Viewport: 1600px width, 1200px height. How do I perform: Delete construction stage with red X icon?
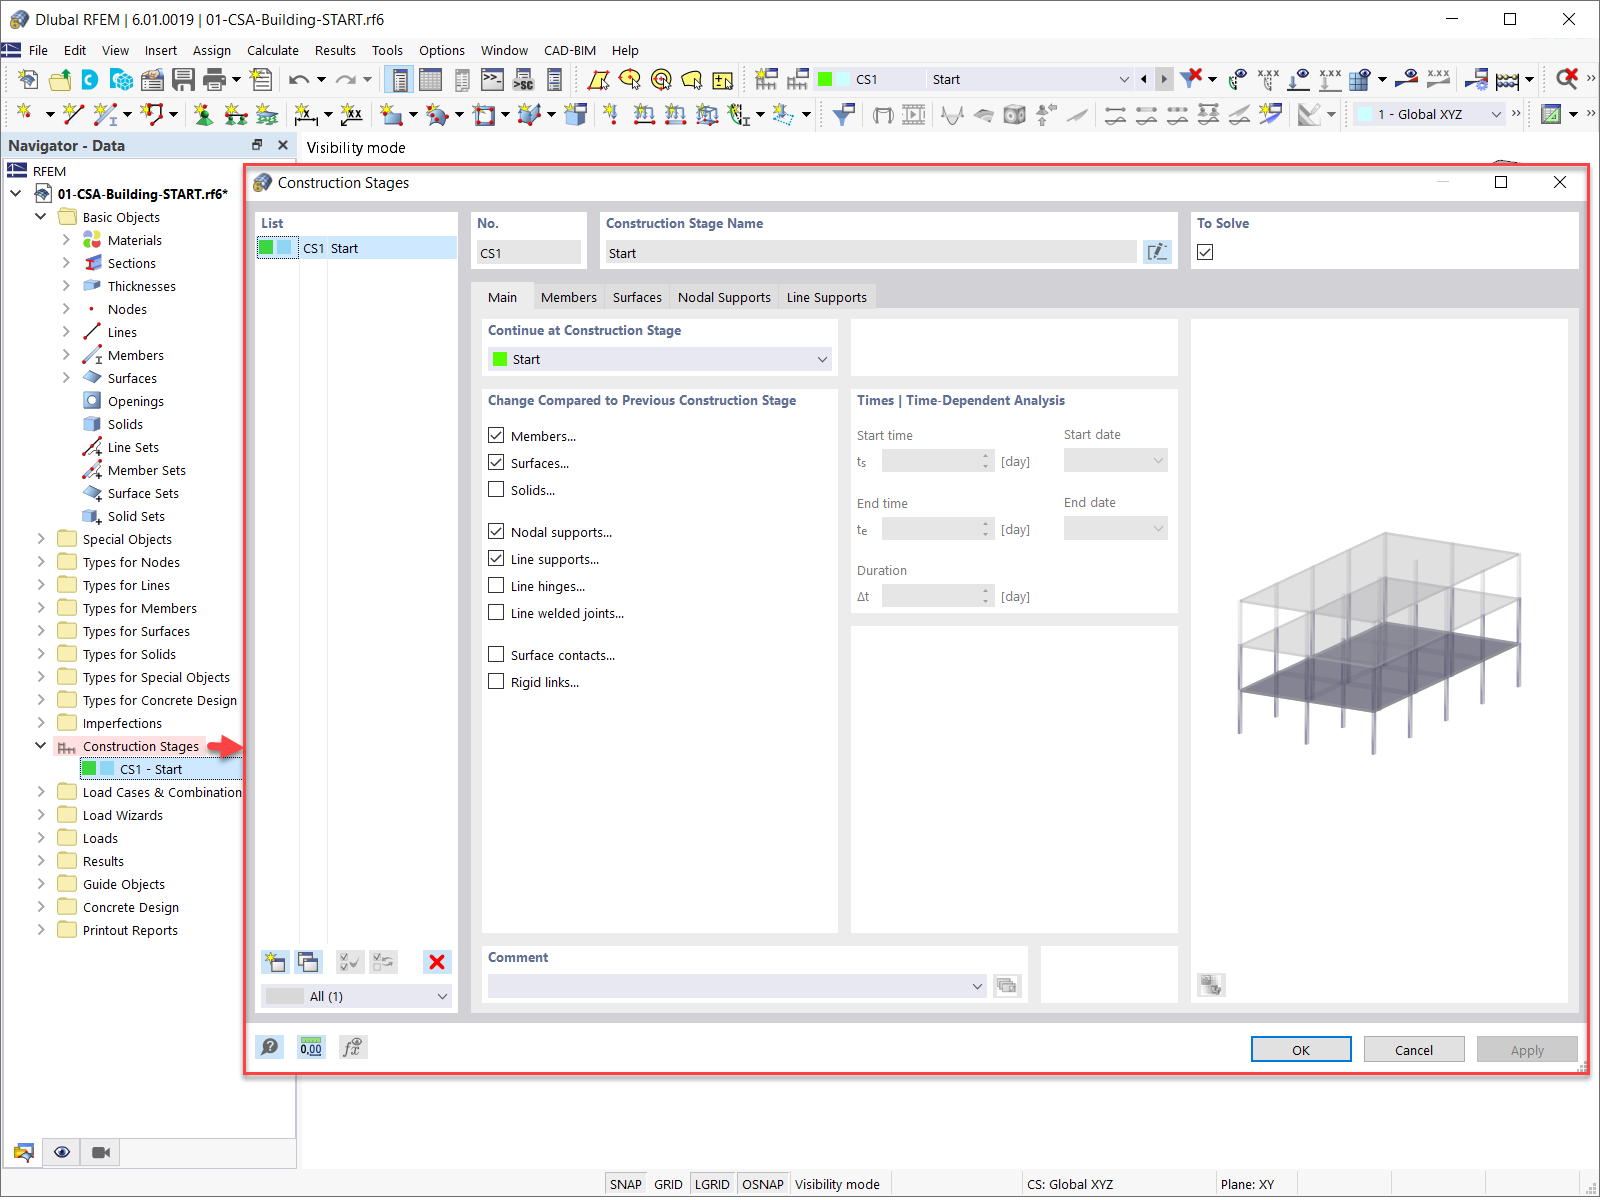(x=437, y=961)
